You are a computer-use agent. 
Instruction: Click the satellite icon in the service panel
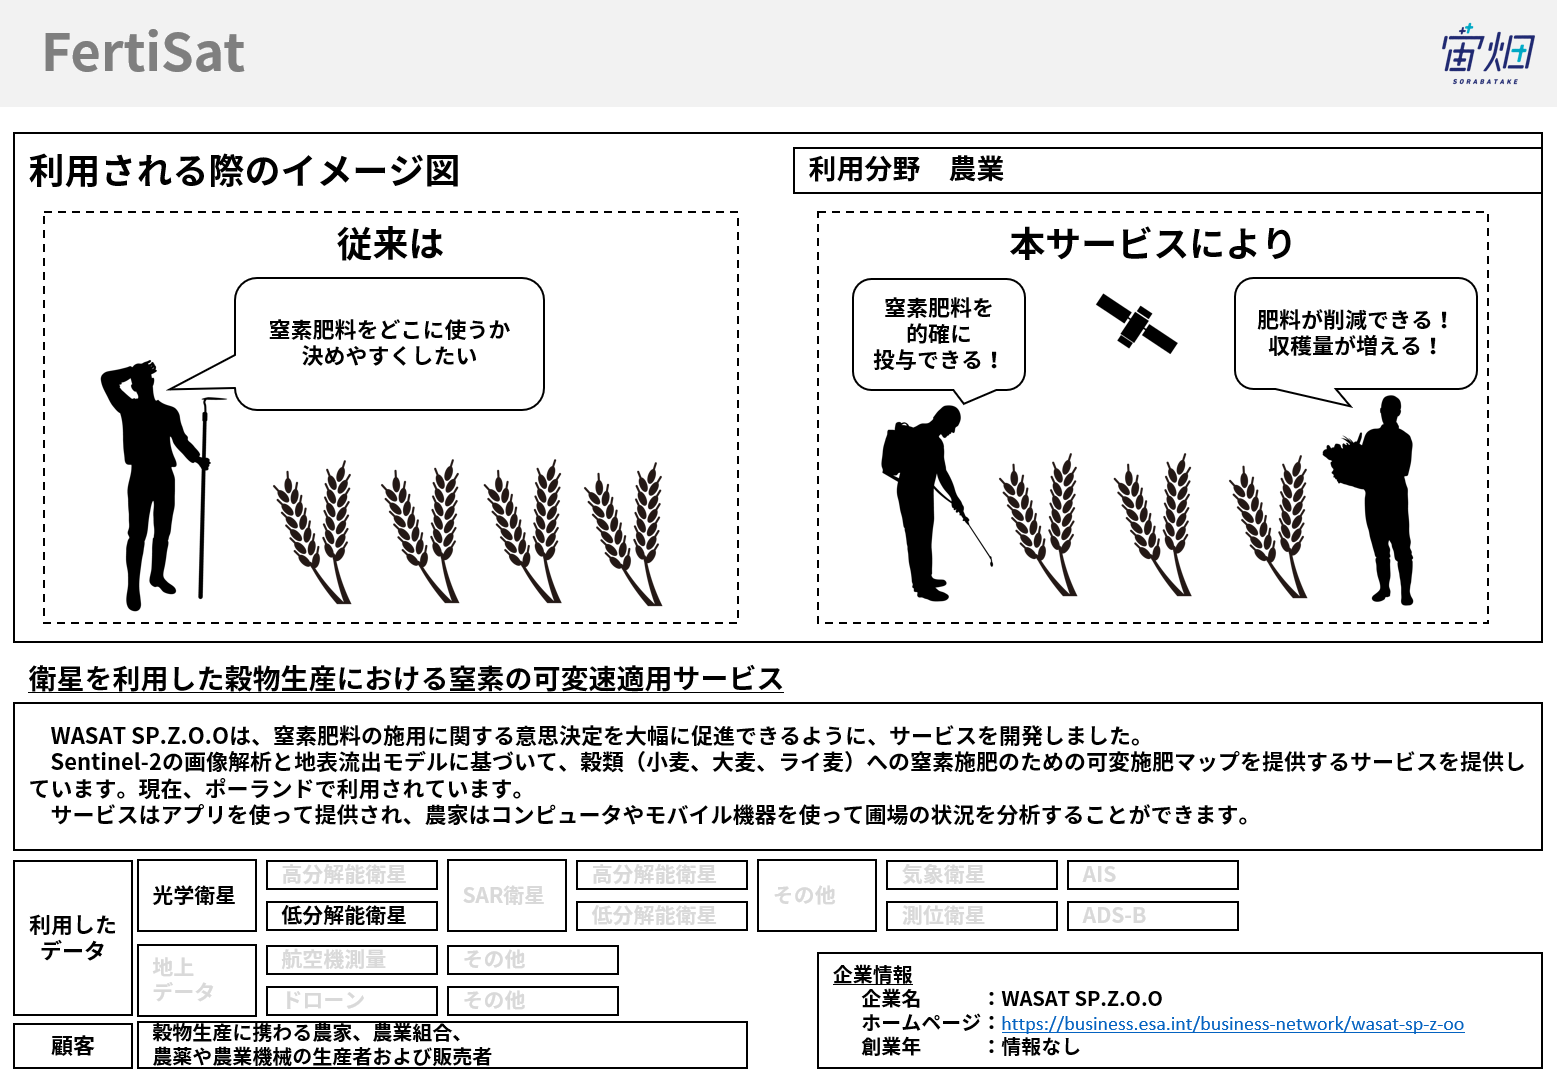(1136, 322)
